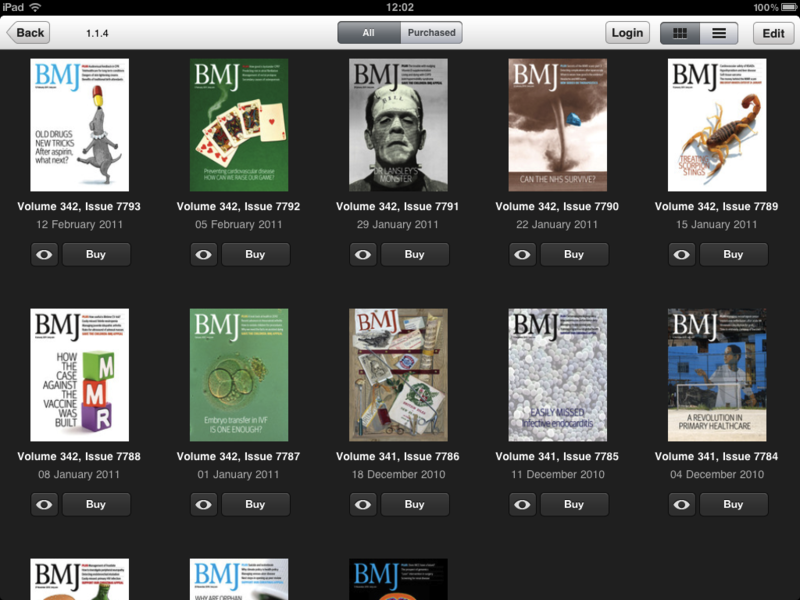
Task: Open the 'Old Drugs New Tricks' cover
Action: (80, 125)
